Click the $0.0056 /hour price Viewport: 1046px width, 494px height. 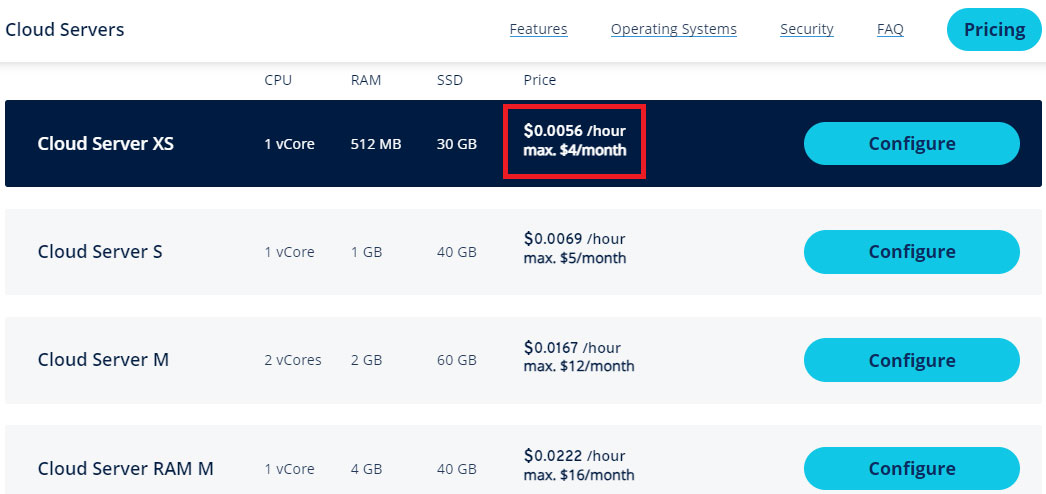coord(574,130)
